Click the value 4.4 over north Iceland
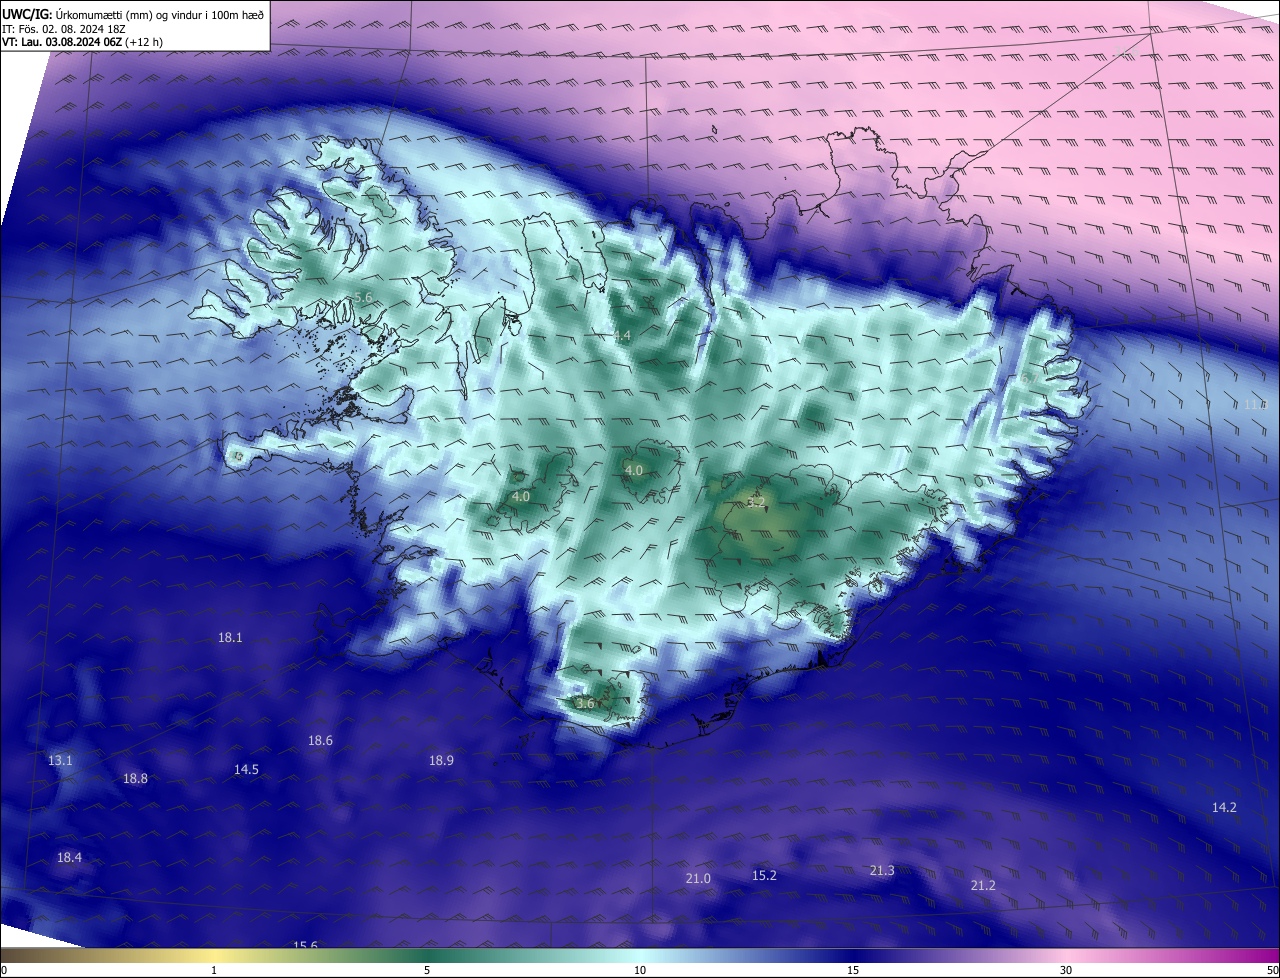Viewport: 1280px width, 978px height. point(622,335)
